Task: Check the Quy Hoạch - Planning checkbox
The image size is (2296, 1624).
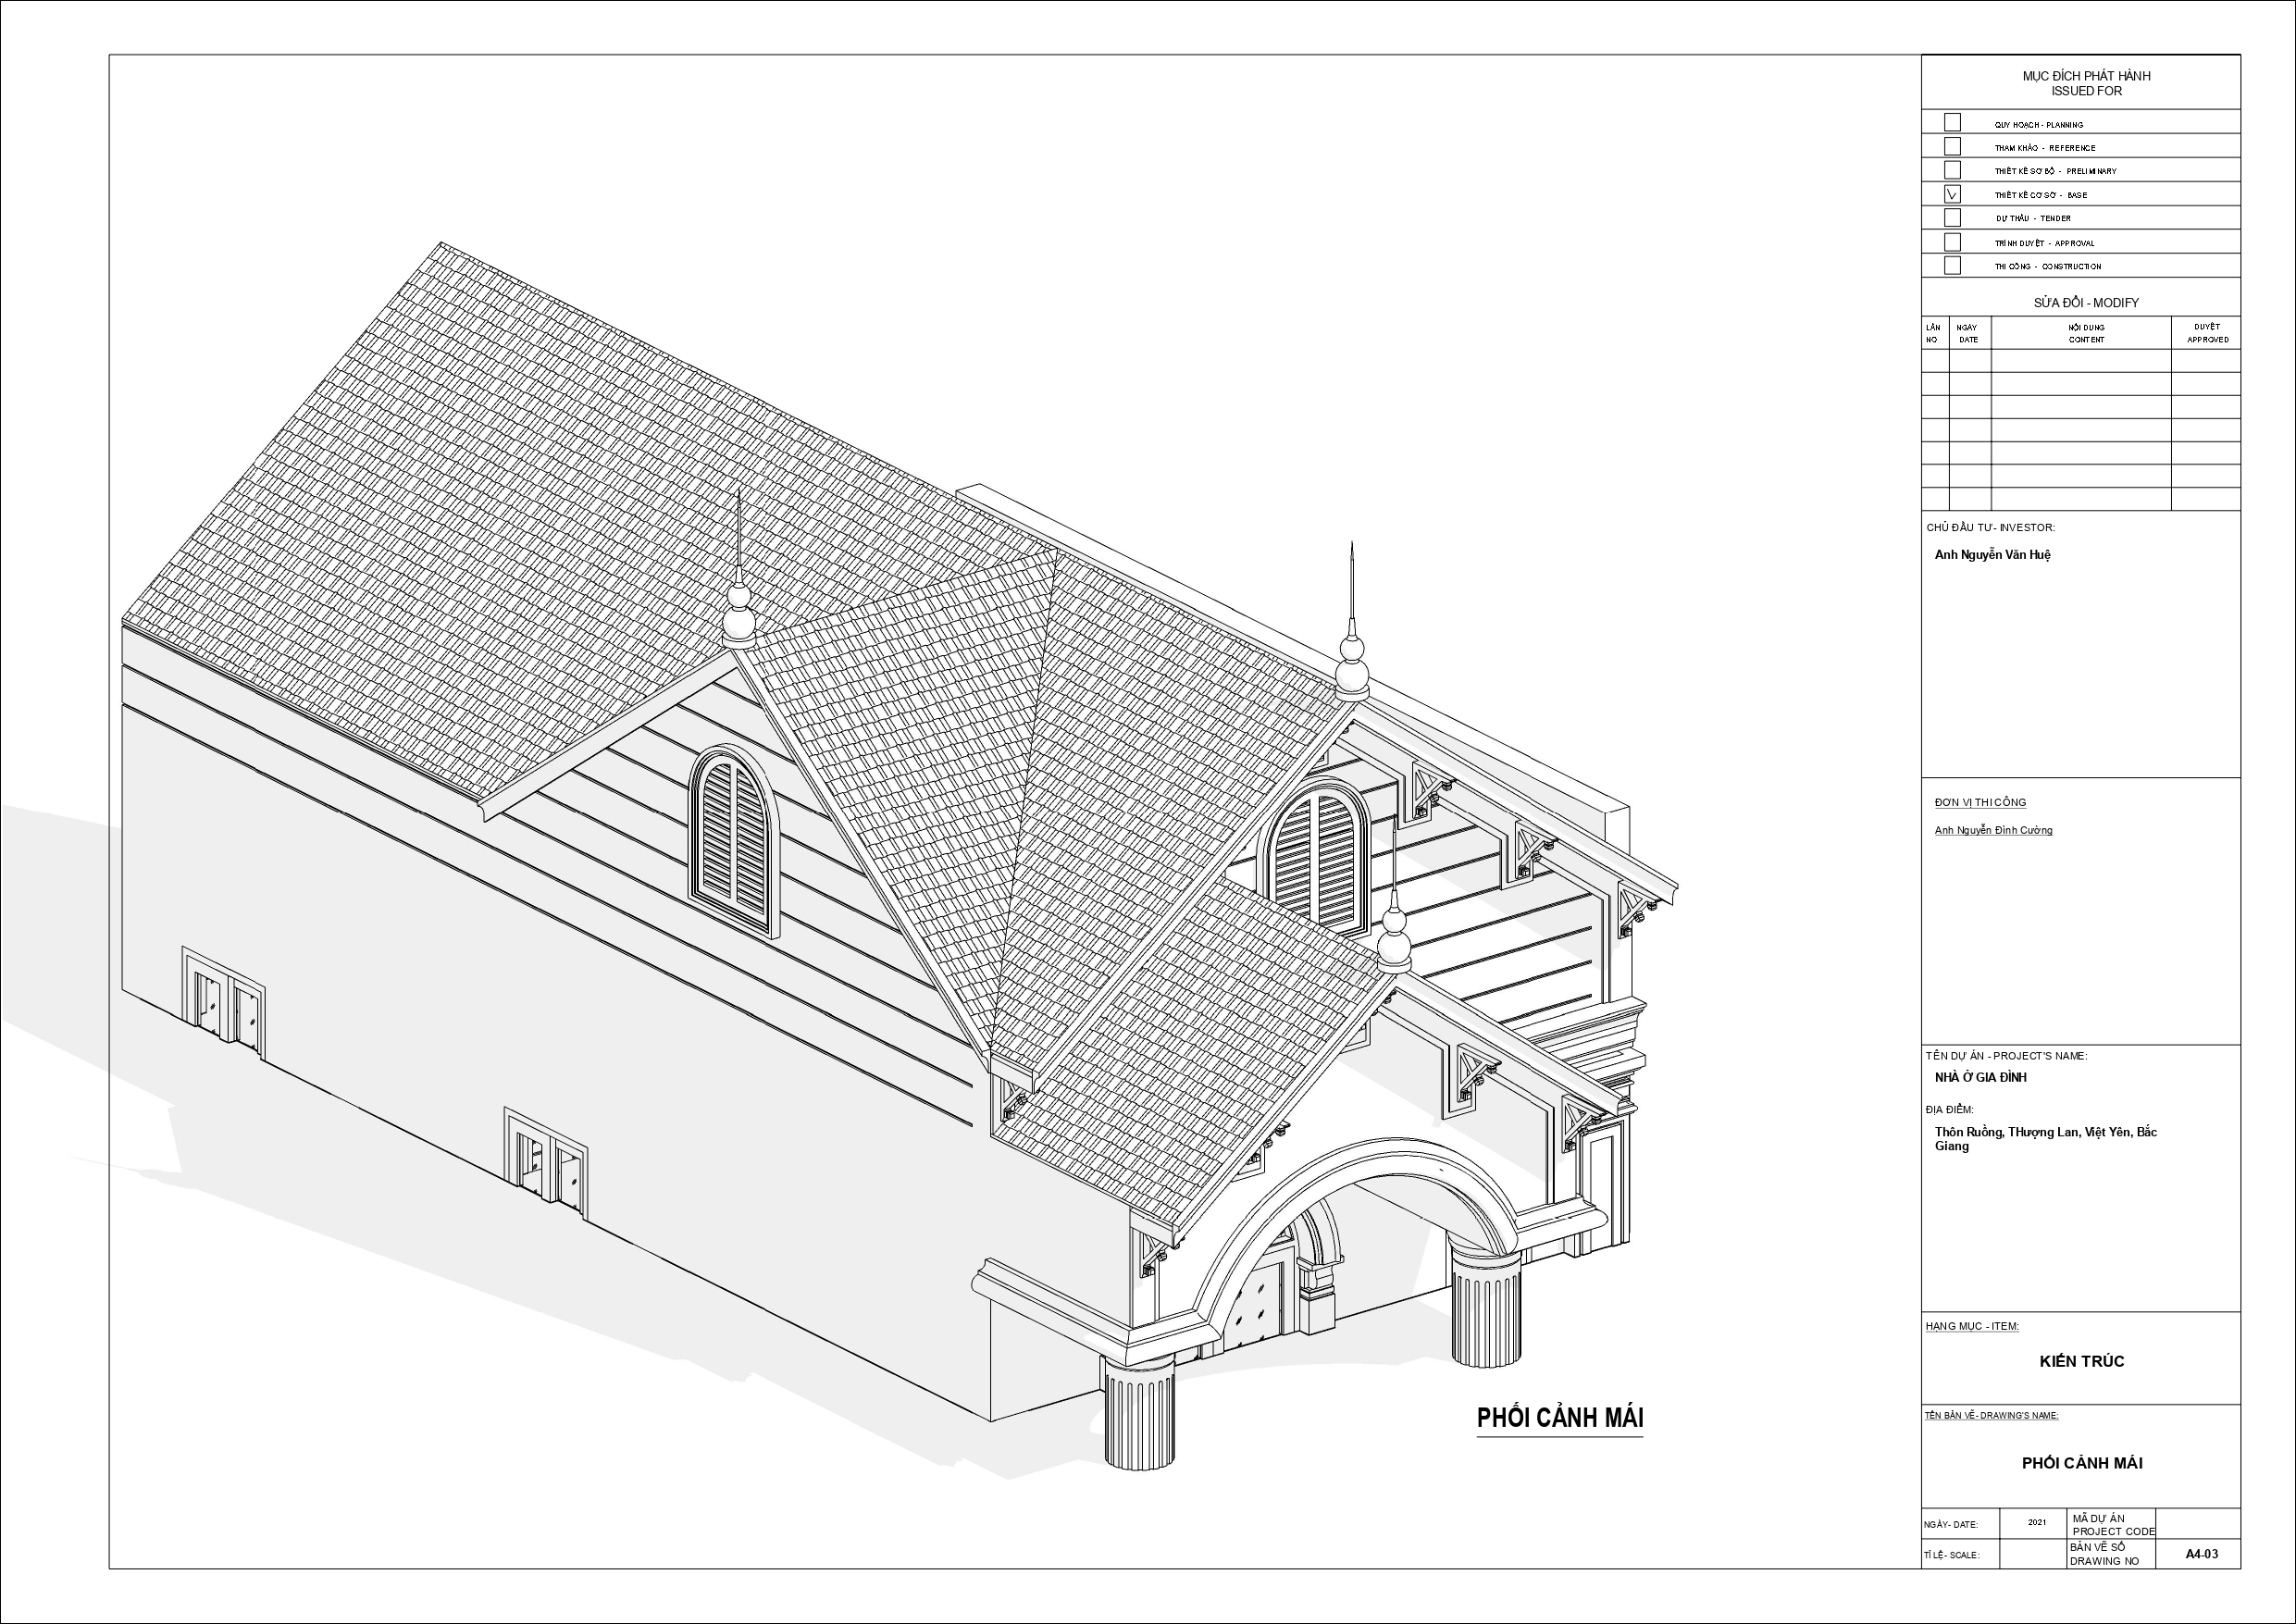Action: pyautogui.click(x=1951, y=123)
